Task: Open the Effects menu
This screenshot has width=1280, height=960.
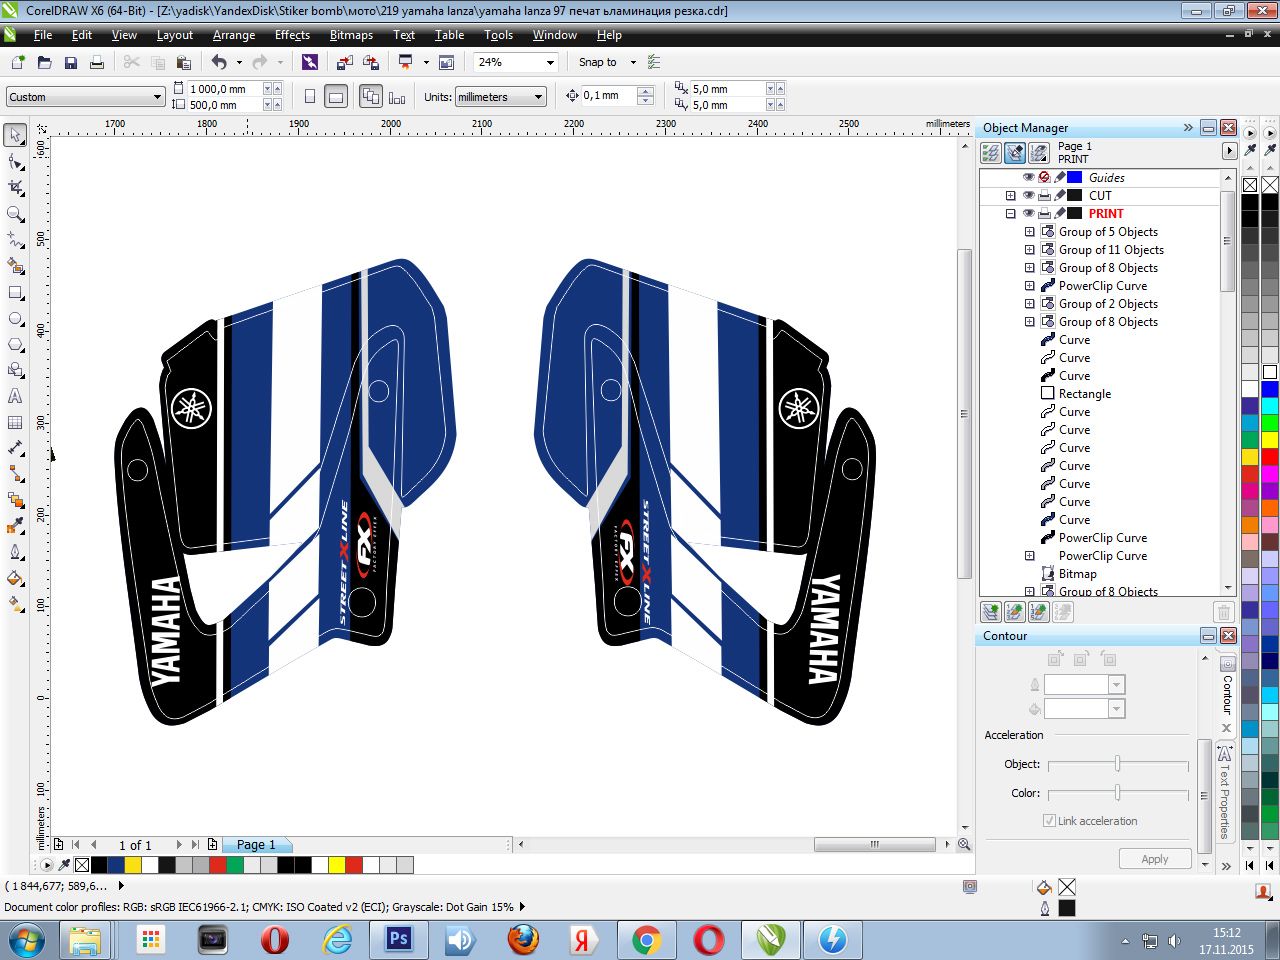Action: (292, 35)
